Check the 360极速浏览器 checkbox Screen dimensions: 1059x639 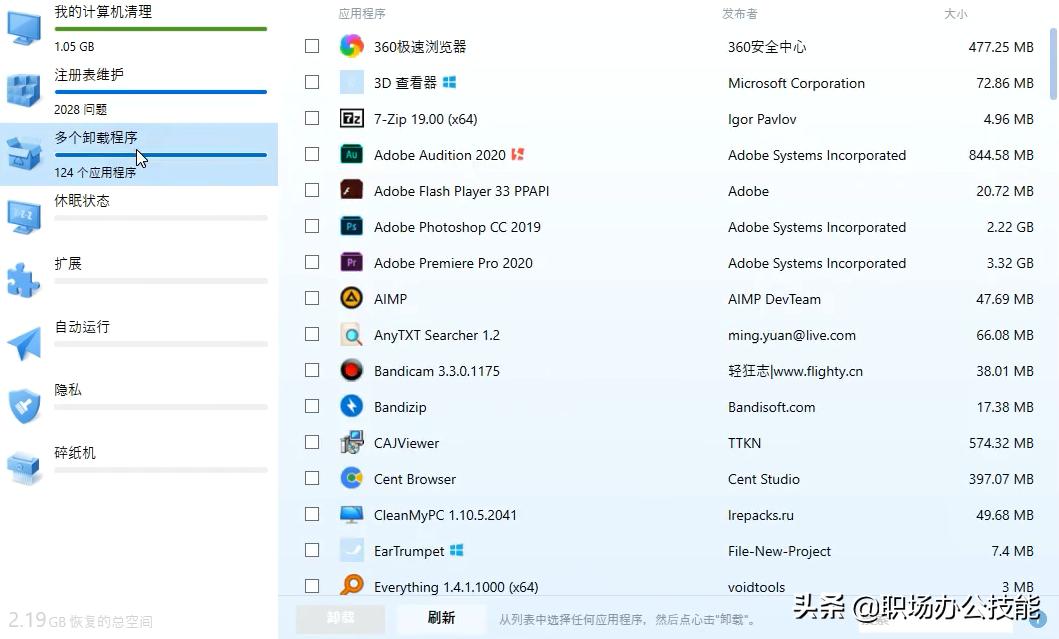[312, 46]
